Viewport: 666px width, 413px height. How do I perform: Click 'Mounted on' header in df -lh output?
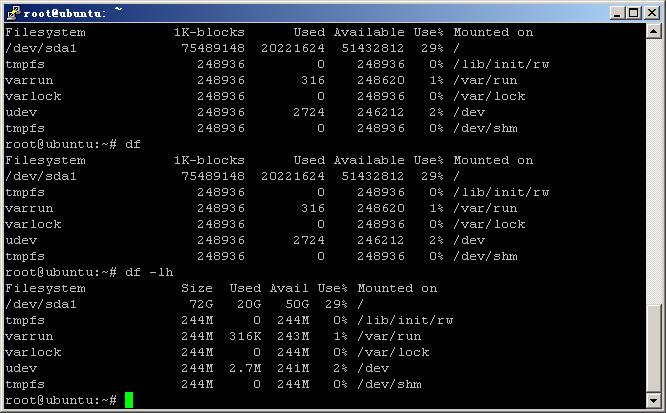click(397, 288)
